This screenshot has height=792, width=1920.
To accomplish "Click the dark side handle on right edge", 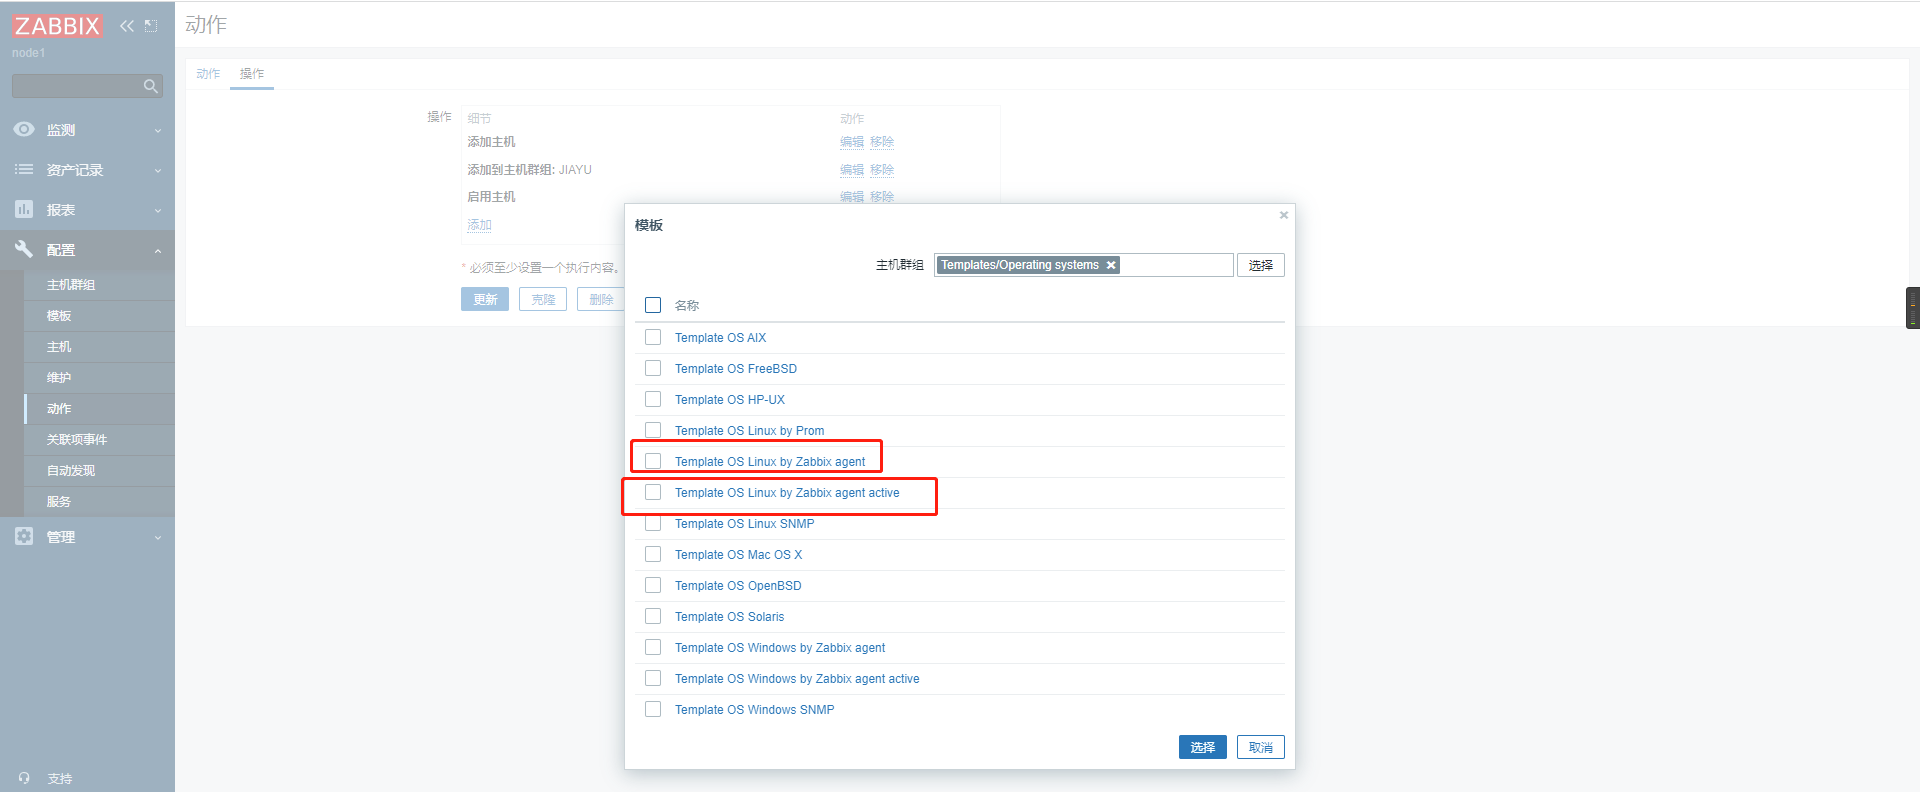I will pos(1912,308).
